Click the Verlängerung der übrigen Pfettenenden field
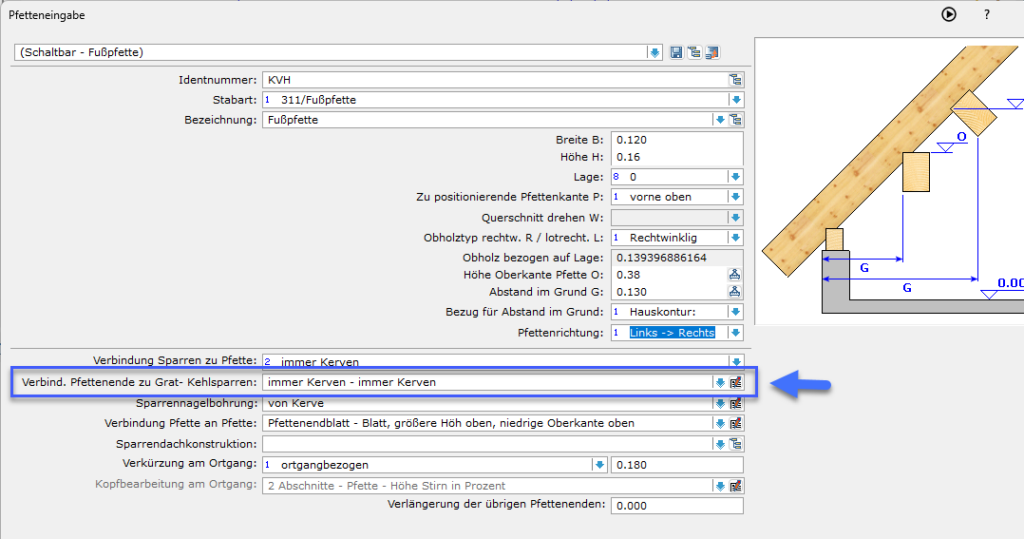The width and height of the screenshot is (1024, 539). click(x=677, y=505)
